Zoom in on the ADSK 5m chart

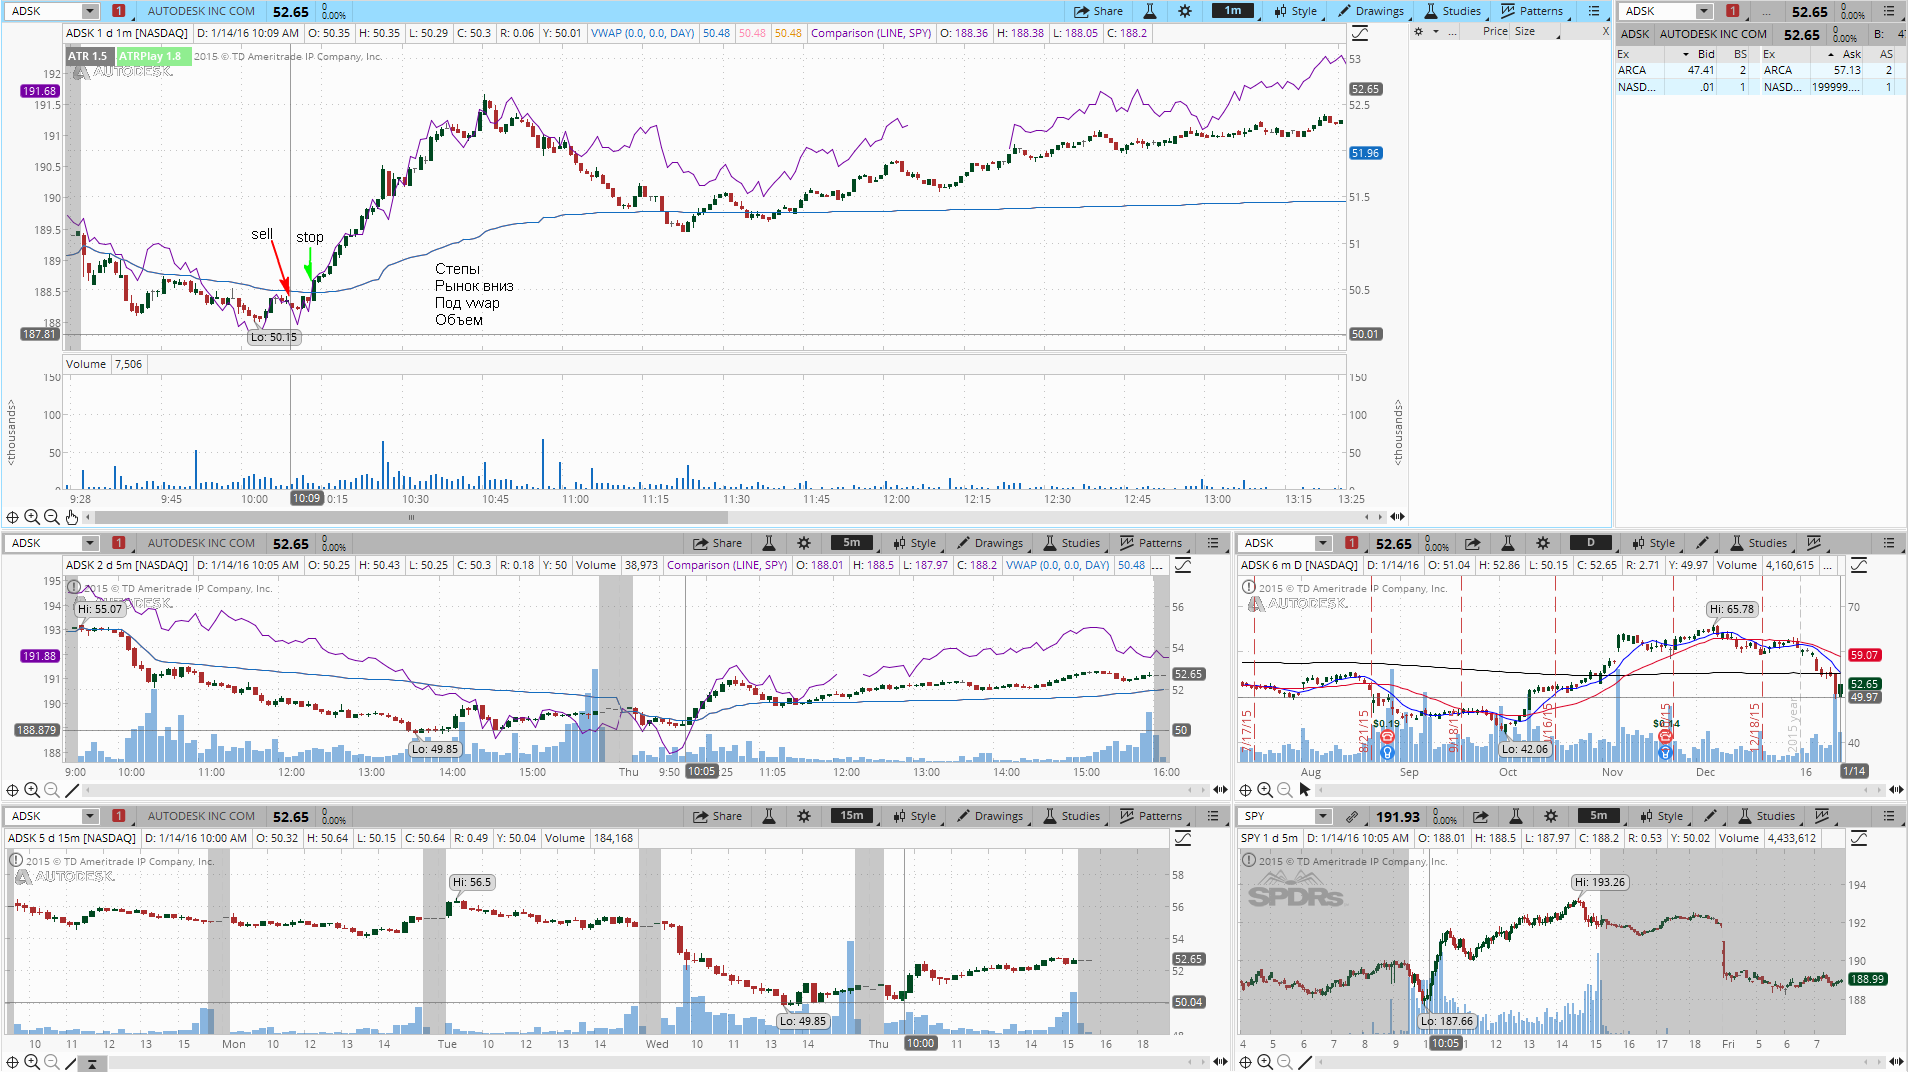32,790
